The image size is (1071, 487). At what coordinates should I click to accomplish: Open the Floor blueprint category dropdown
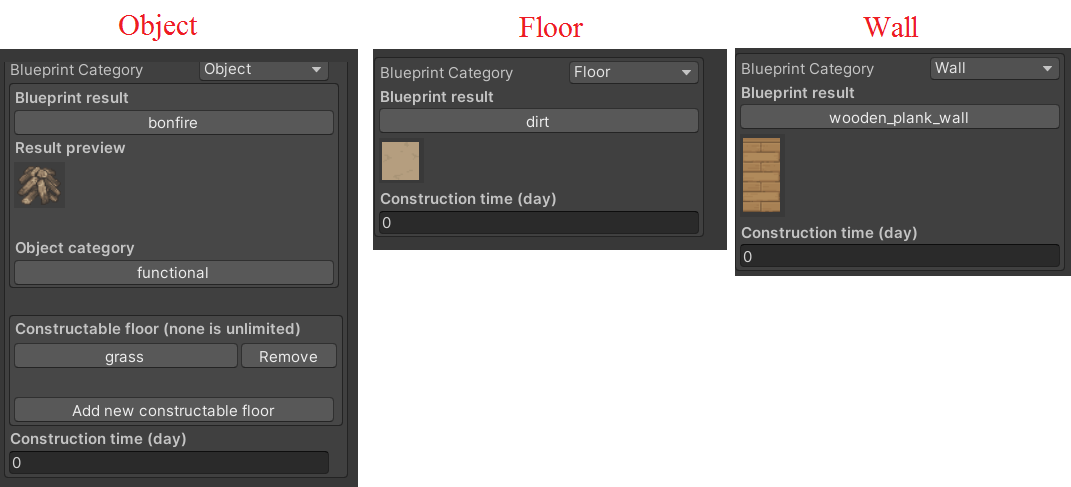(633, 72)
